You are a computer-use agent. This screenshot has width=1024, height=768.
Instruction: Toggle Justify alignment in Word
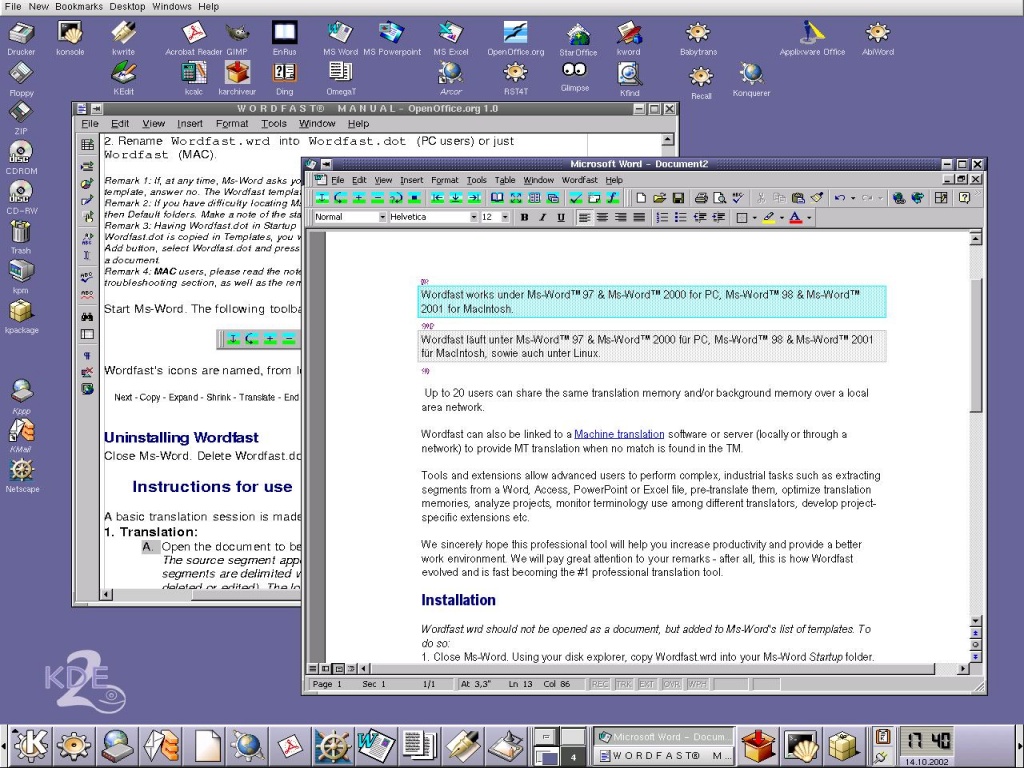639,217
